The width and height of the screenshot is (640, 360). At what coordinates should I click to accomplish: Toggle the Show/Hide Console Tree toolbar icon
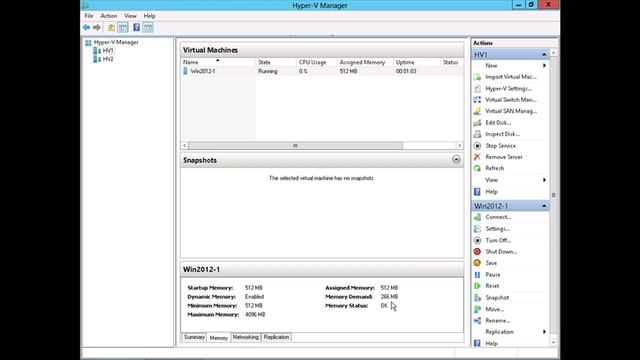click(123, 27)
